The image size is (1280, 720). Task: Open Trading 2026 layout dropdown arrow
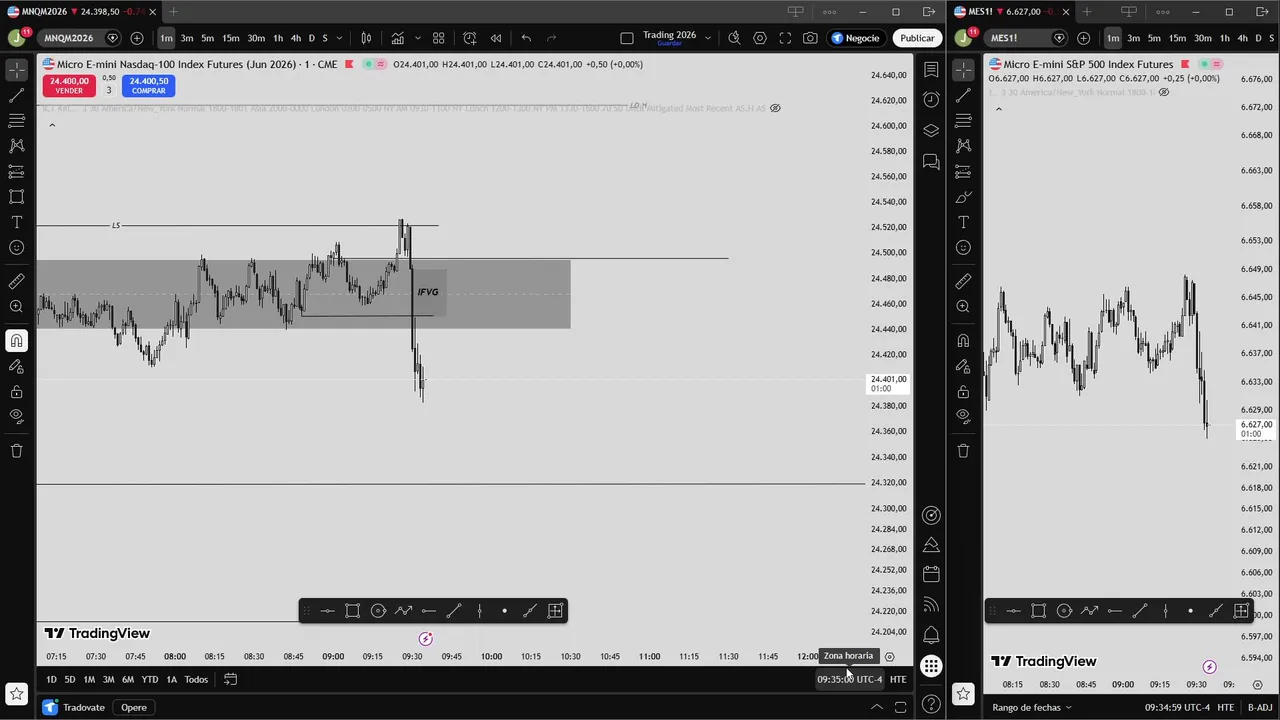(x=708, y=38)
